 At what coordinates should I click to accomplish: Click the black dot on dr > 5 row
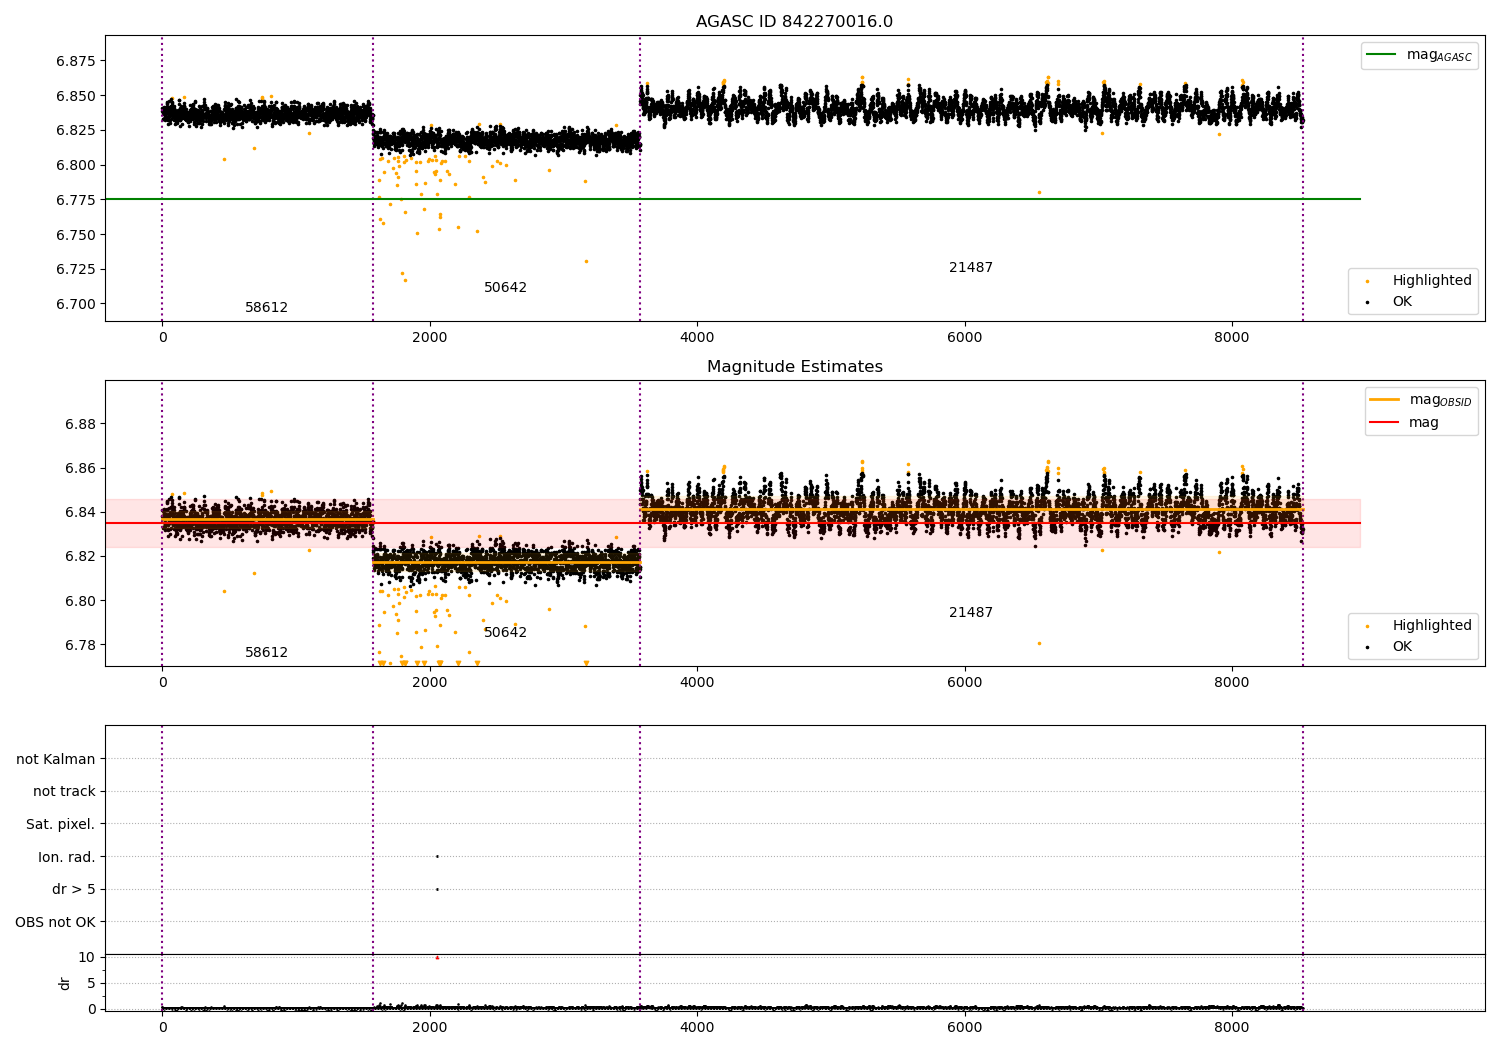tap(437, 889)
